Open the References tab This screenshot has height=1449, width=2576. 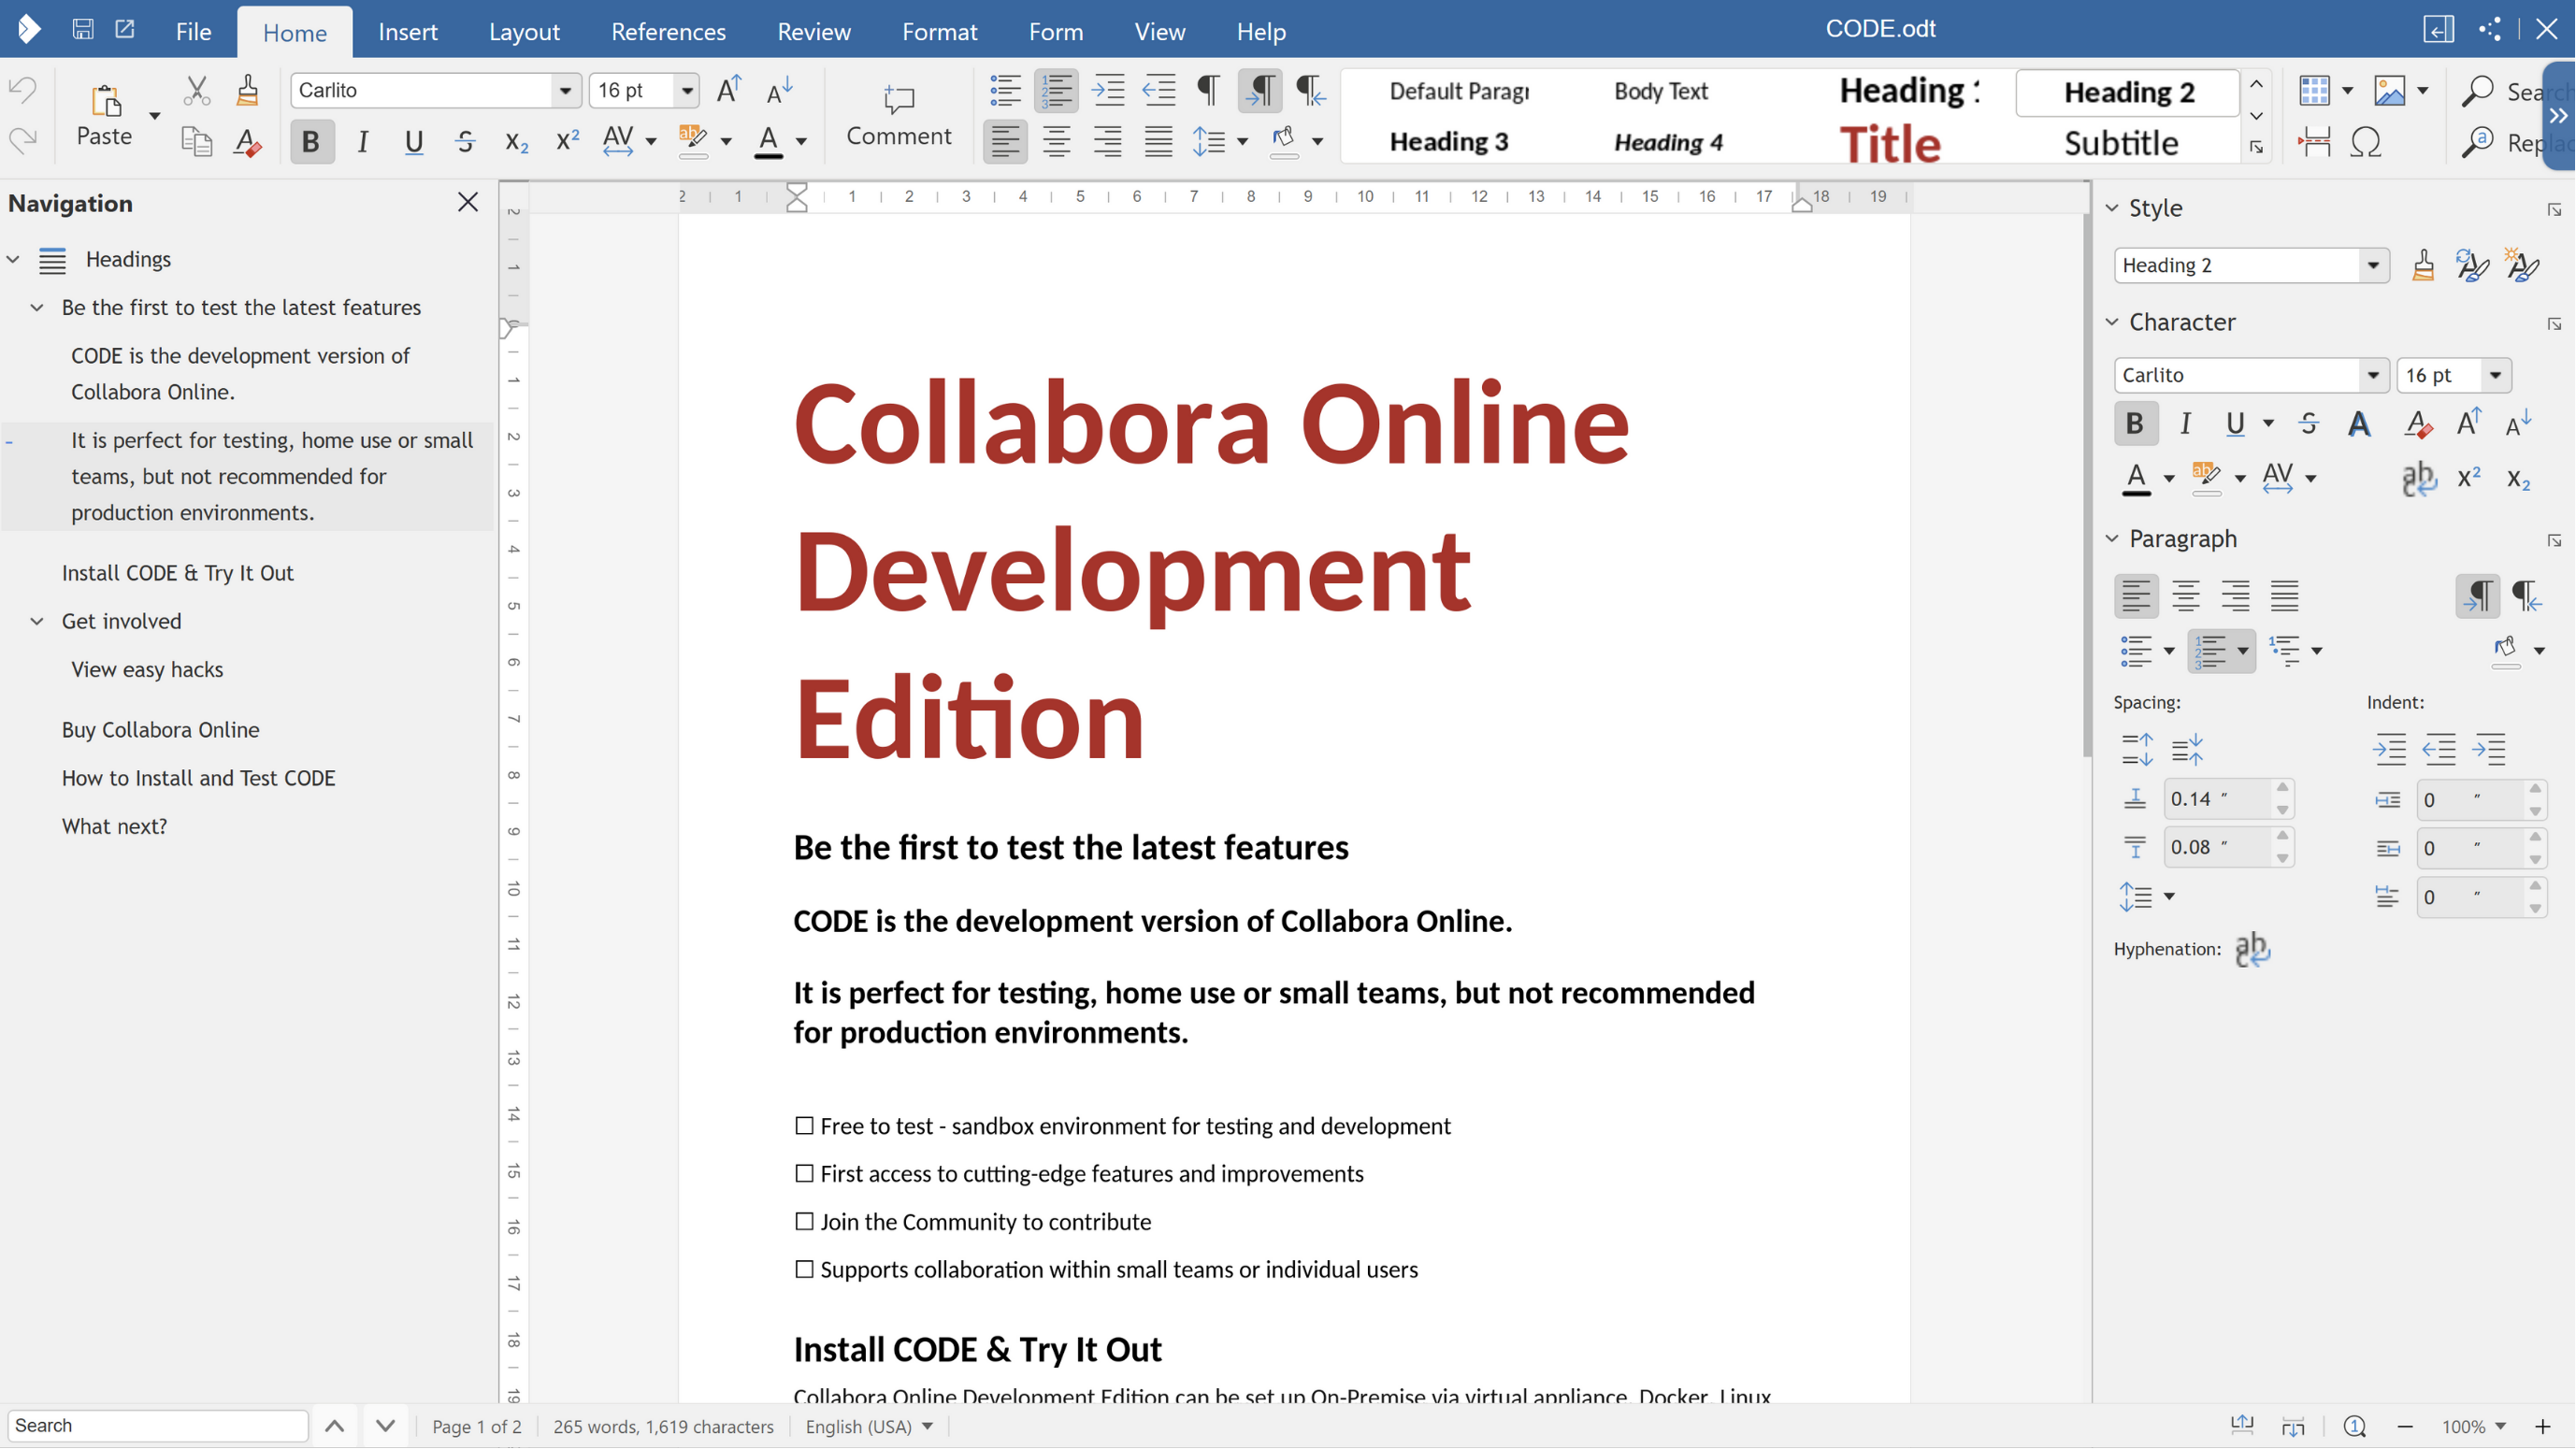(x=668, y=32)
